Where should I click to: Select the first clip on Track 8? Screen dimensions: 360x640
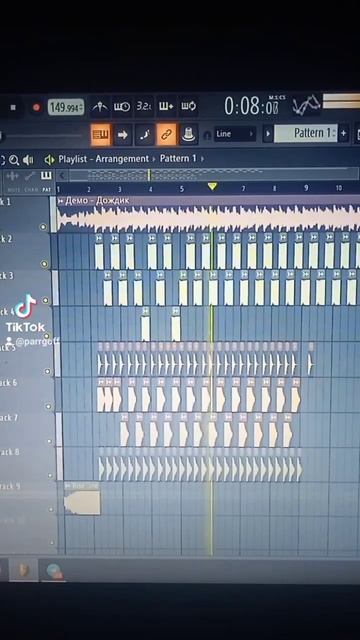[101, 464]
